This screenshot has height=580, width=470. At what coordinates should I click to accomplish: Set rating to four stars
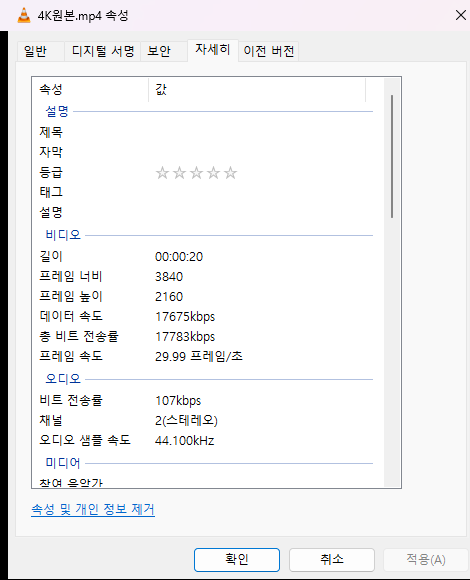coord(213,173)
